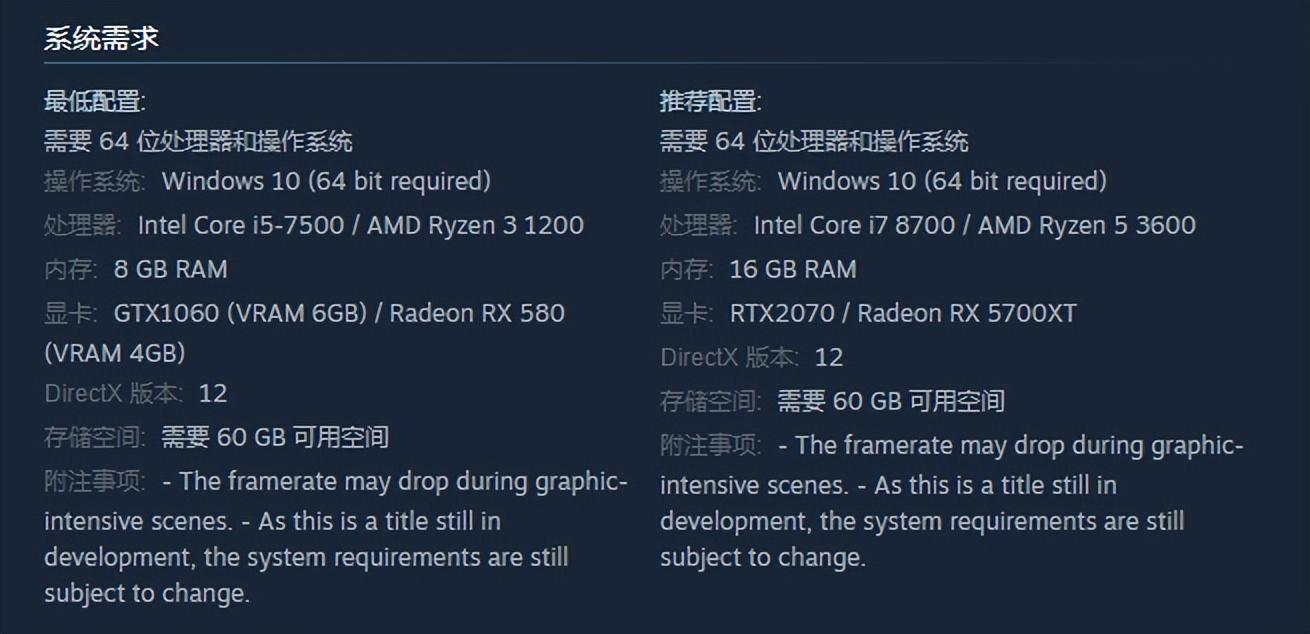Select the 最低配置 heading text
Viewport: 1310px width, 634px height.
coord(95,101)
